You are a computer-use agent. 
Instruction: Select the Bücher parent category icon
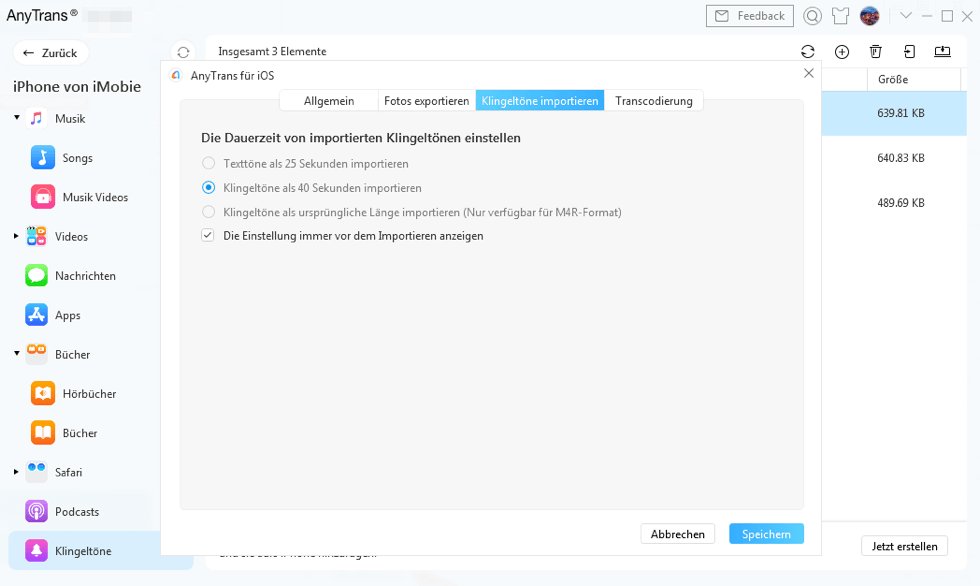pyautogui.click(x=36, y=354)
